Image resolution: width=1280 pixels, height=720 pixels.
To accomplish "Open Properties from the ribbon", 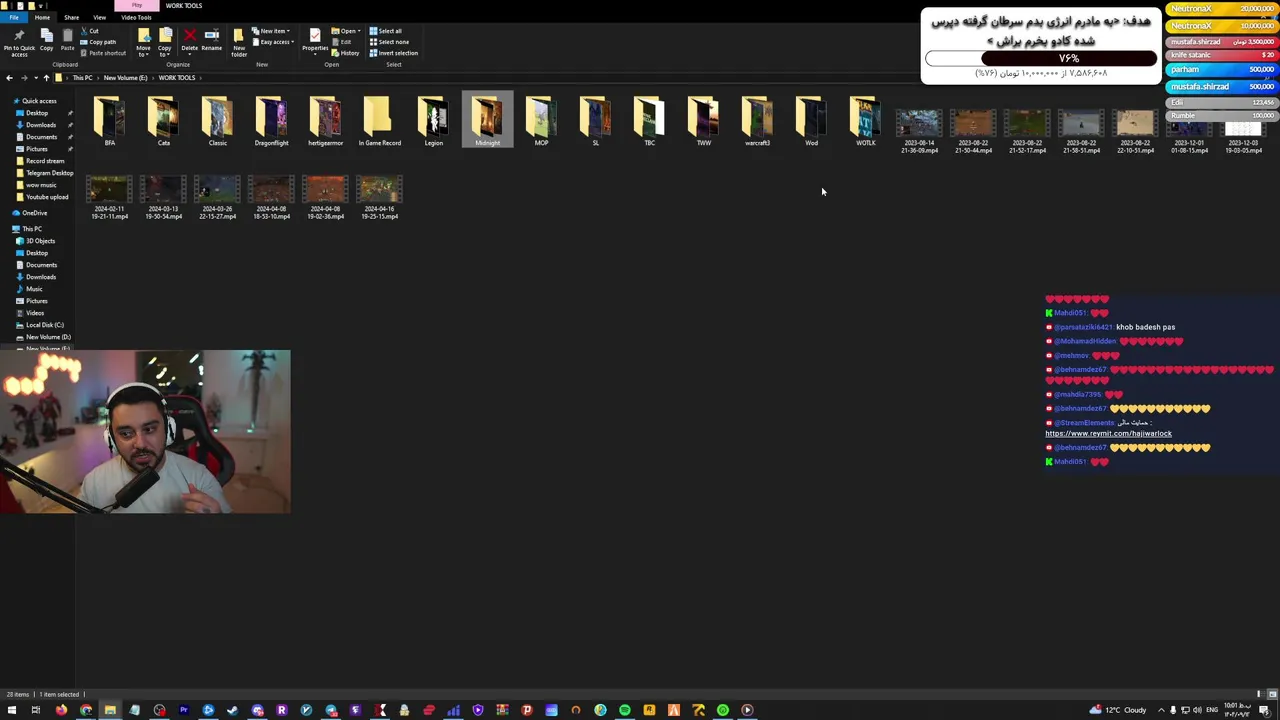I will pyautogui.click(x=315, y=41).
